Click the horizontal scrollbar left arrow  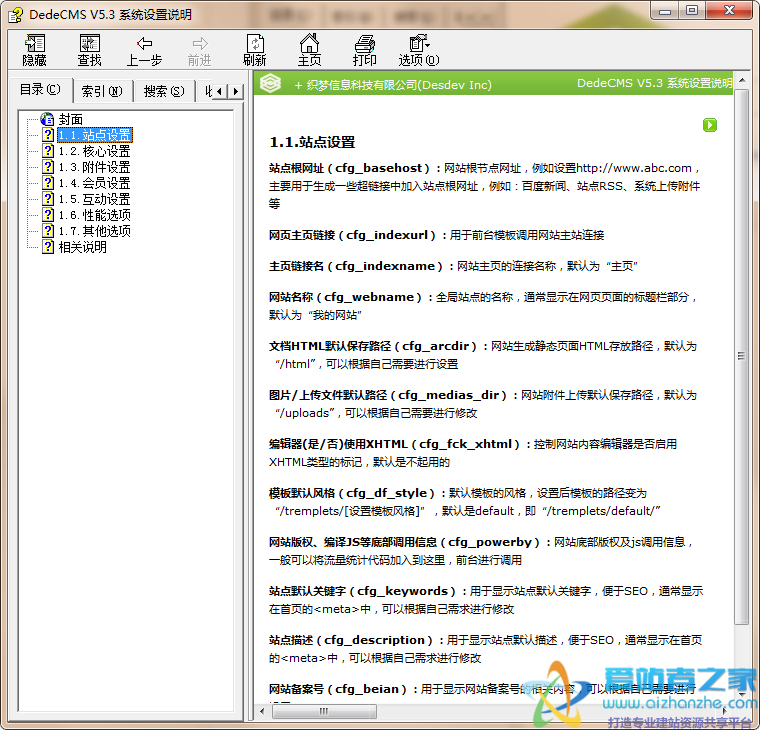point(262,712)
